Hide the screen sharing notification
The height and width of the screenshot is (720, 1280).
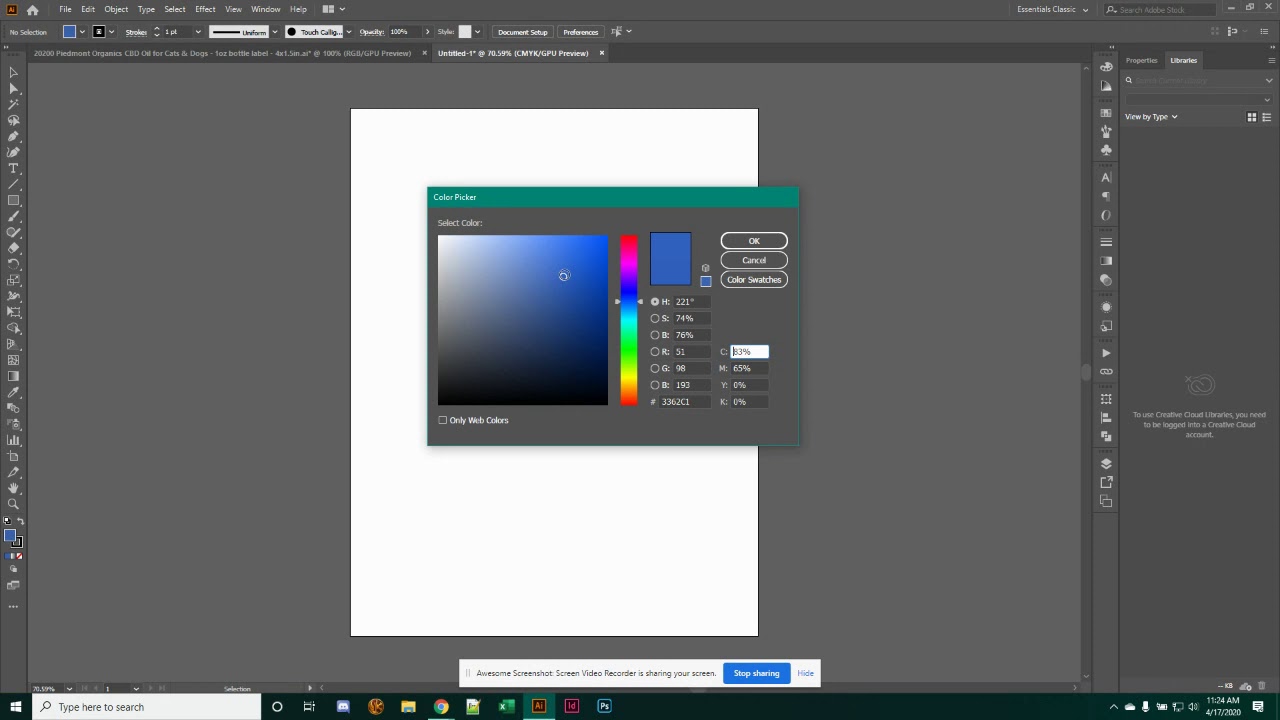(805, 673)
